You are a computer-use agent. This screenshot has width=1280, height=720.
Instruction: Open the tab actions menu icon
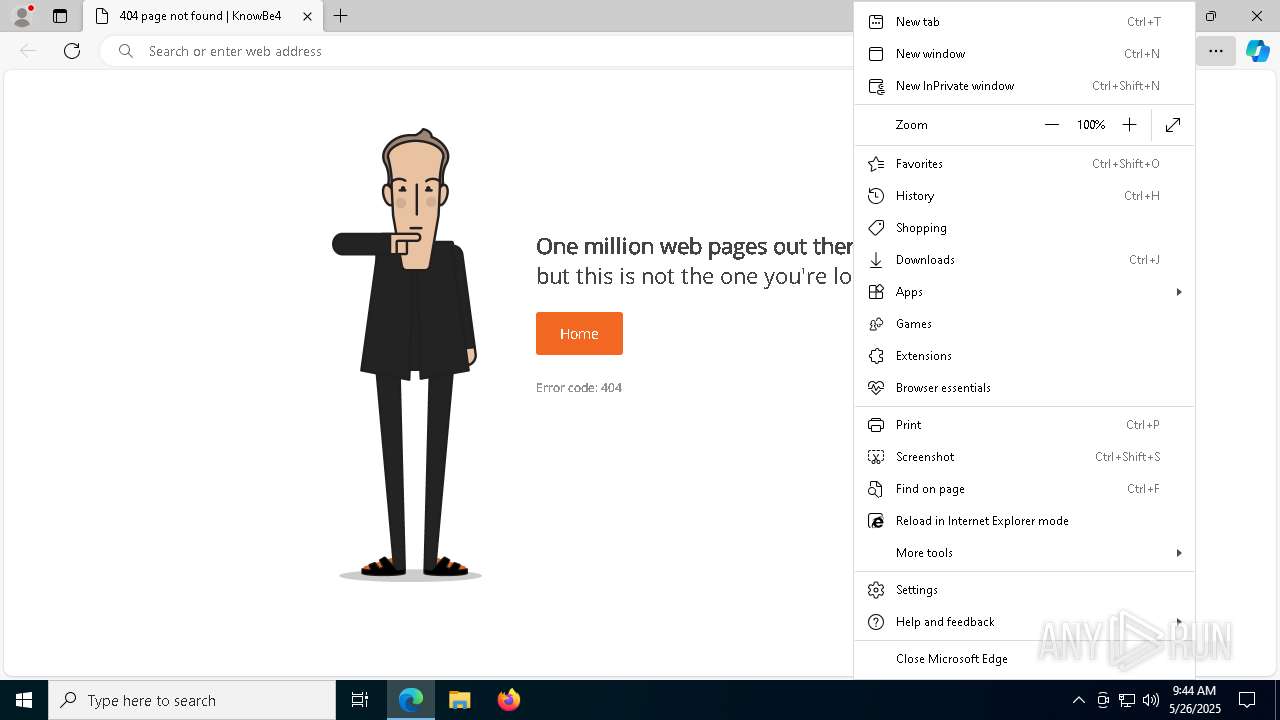pyautogui.click(x=60, y=16)
